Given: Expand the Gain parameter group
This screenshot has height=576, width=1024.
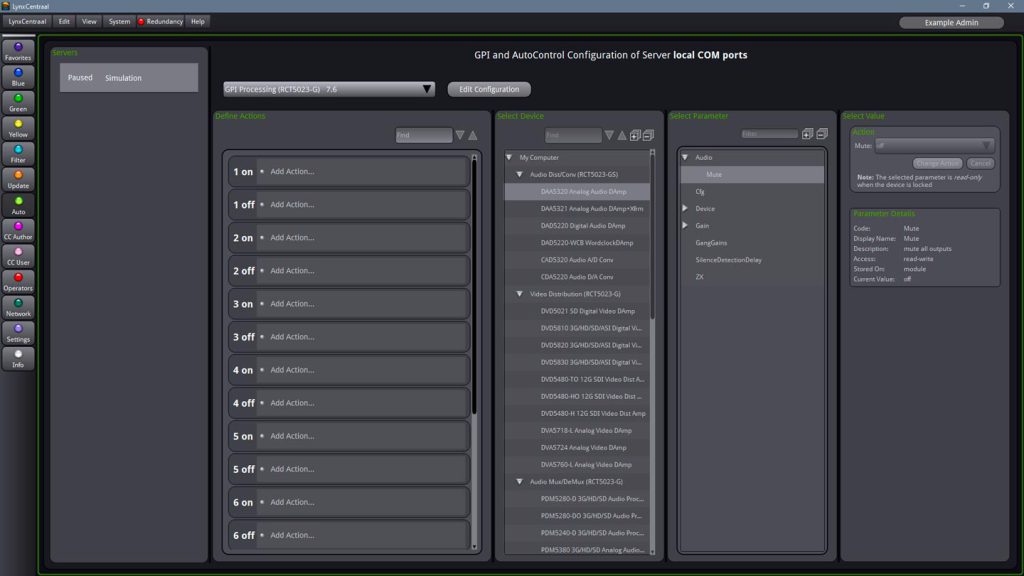Looking at the screenshot, I should tap(685, 226).
